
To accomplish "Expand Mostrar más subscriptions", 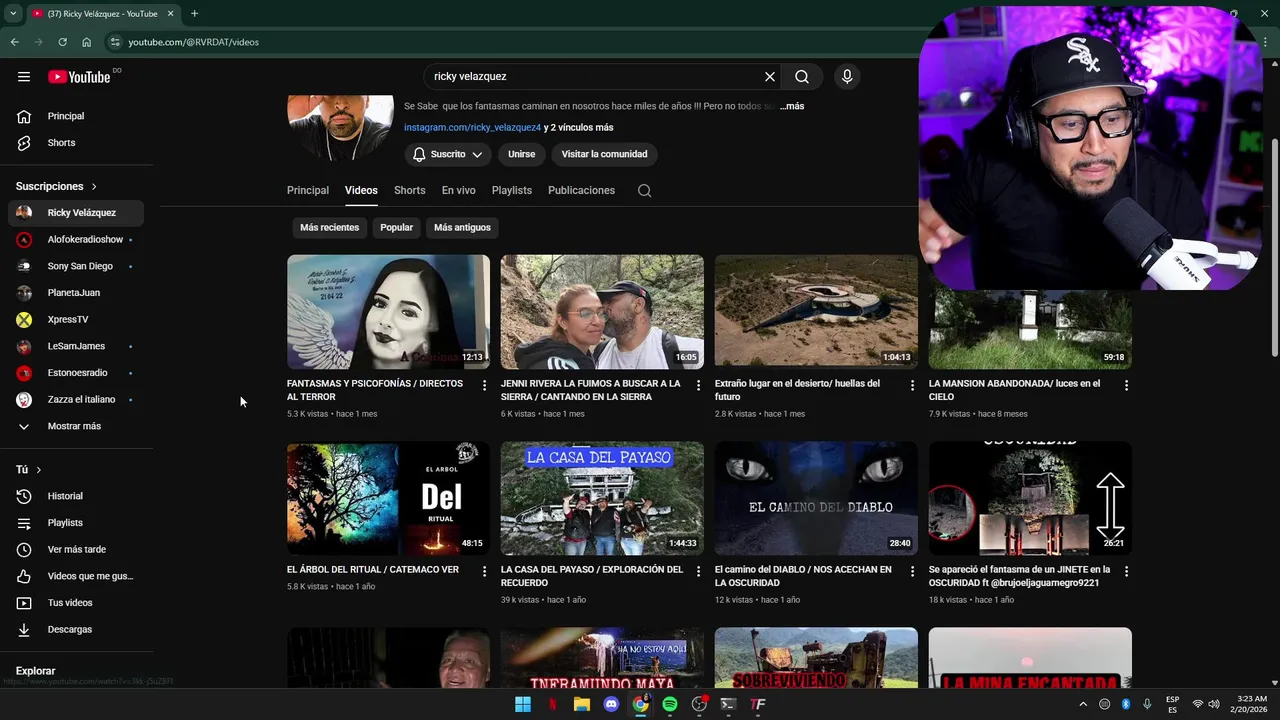I will pos(76,426).
